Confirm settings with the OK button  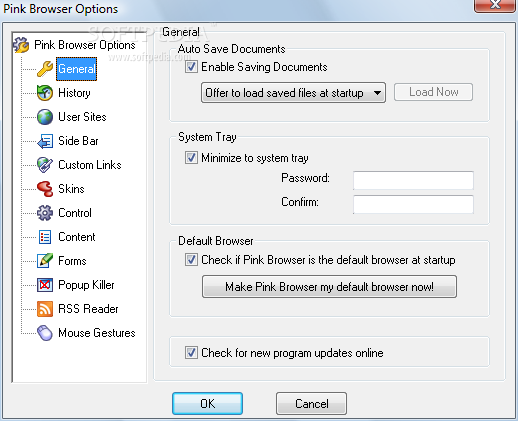pyautogui.click(x=207, y=404)
